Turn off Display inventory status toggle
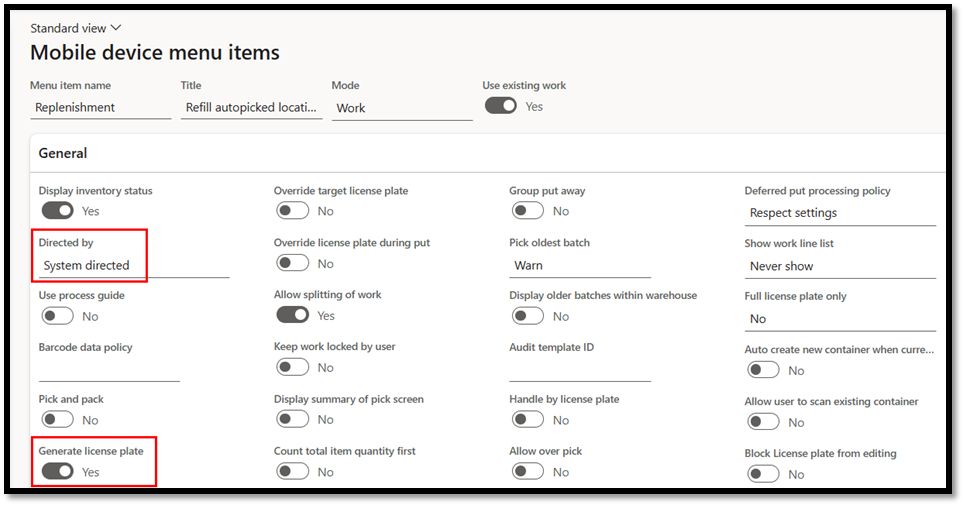The width and height of the screenshot is (965, 507). point(57,211)
